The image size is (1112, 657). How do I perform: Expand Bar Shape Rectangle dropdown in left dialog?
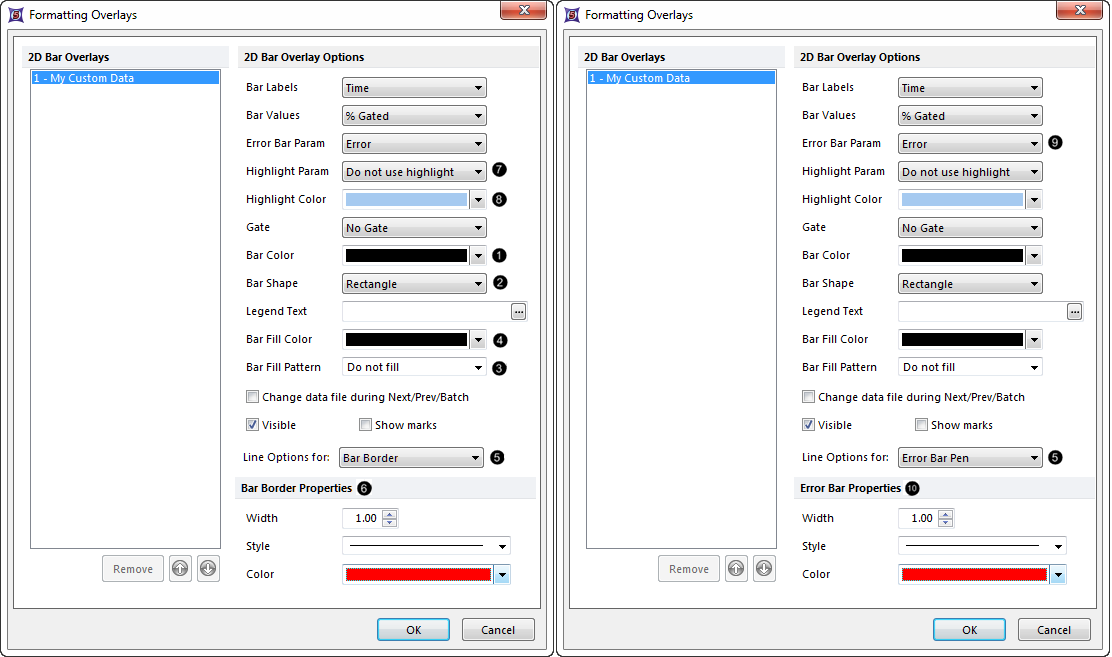(x=413, y=284)
